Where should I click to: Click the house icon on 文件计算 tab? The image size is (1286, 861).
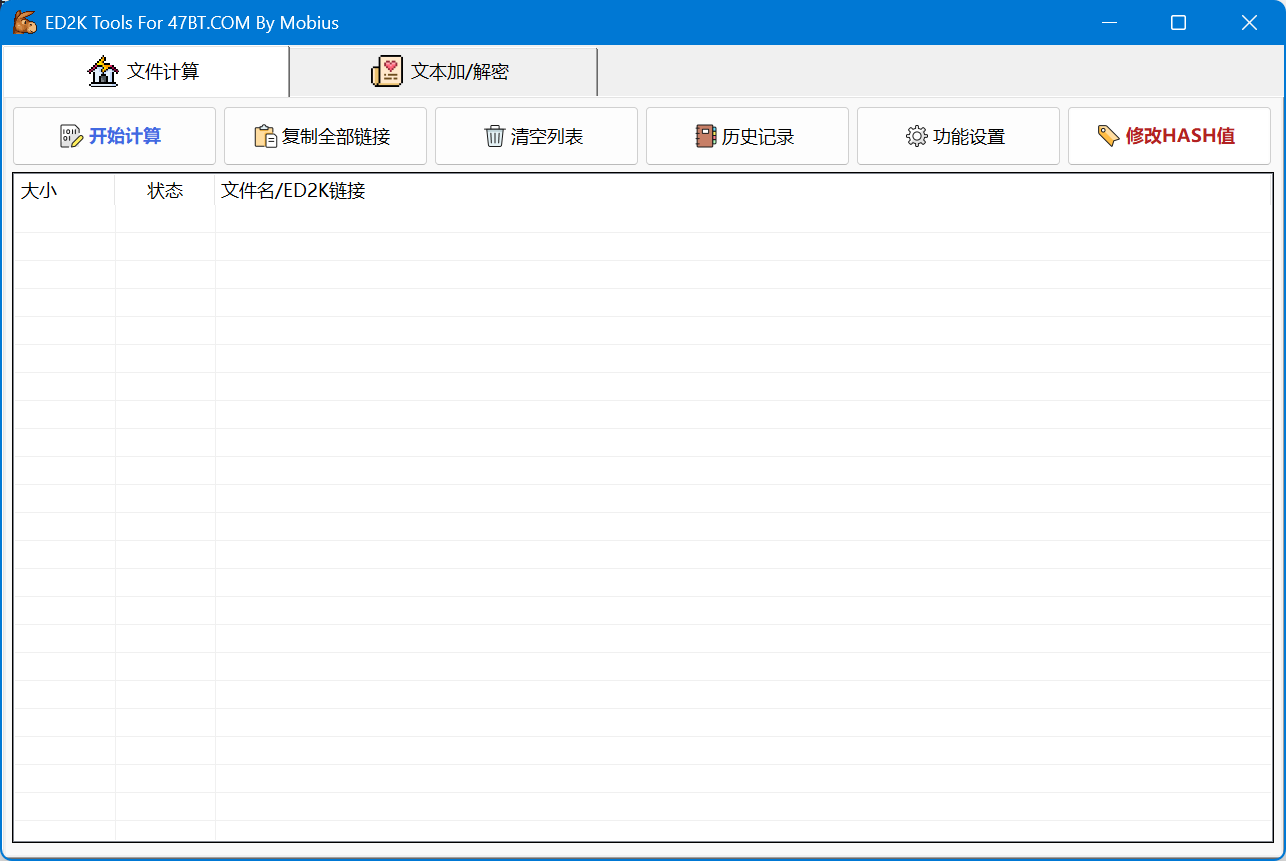103,71
